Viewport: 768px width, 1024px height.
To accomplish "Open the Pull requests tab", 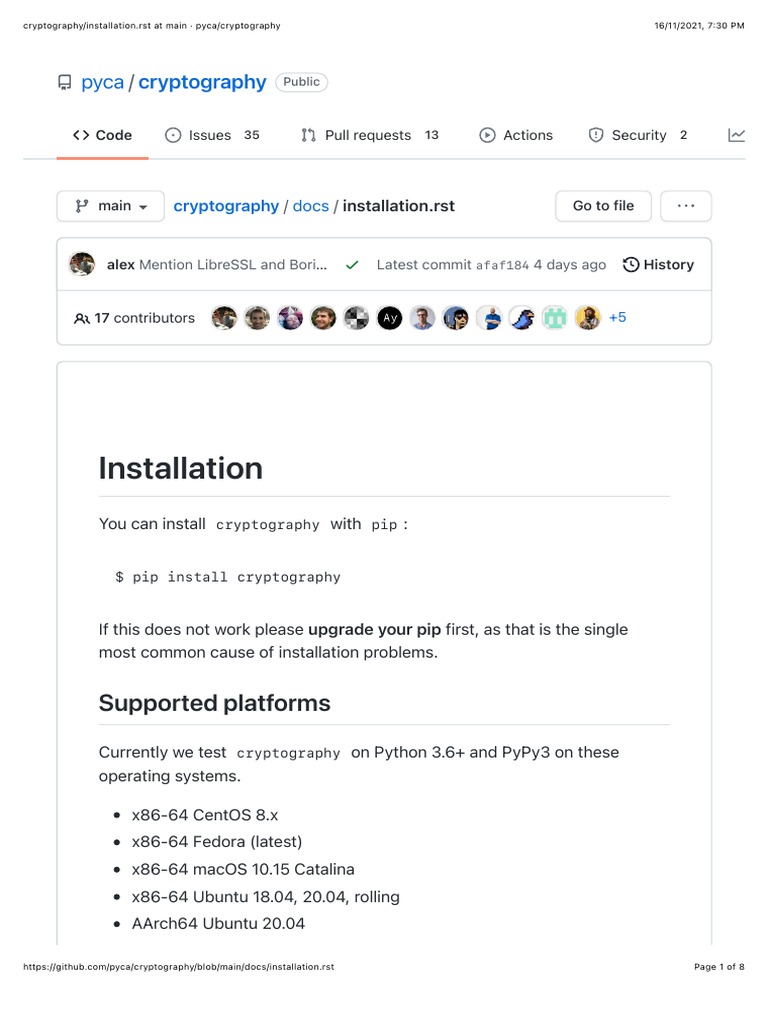I will pyautogui.click(x=369, y=135).
